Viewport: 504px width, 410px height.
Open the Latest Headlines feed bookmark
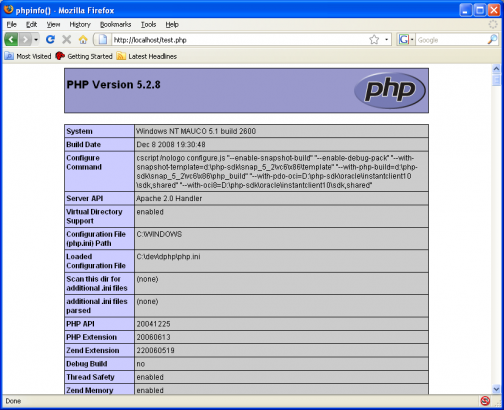coord(147,56)
